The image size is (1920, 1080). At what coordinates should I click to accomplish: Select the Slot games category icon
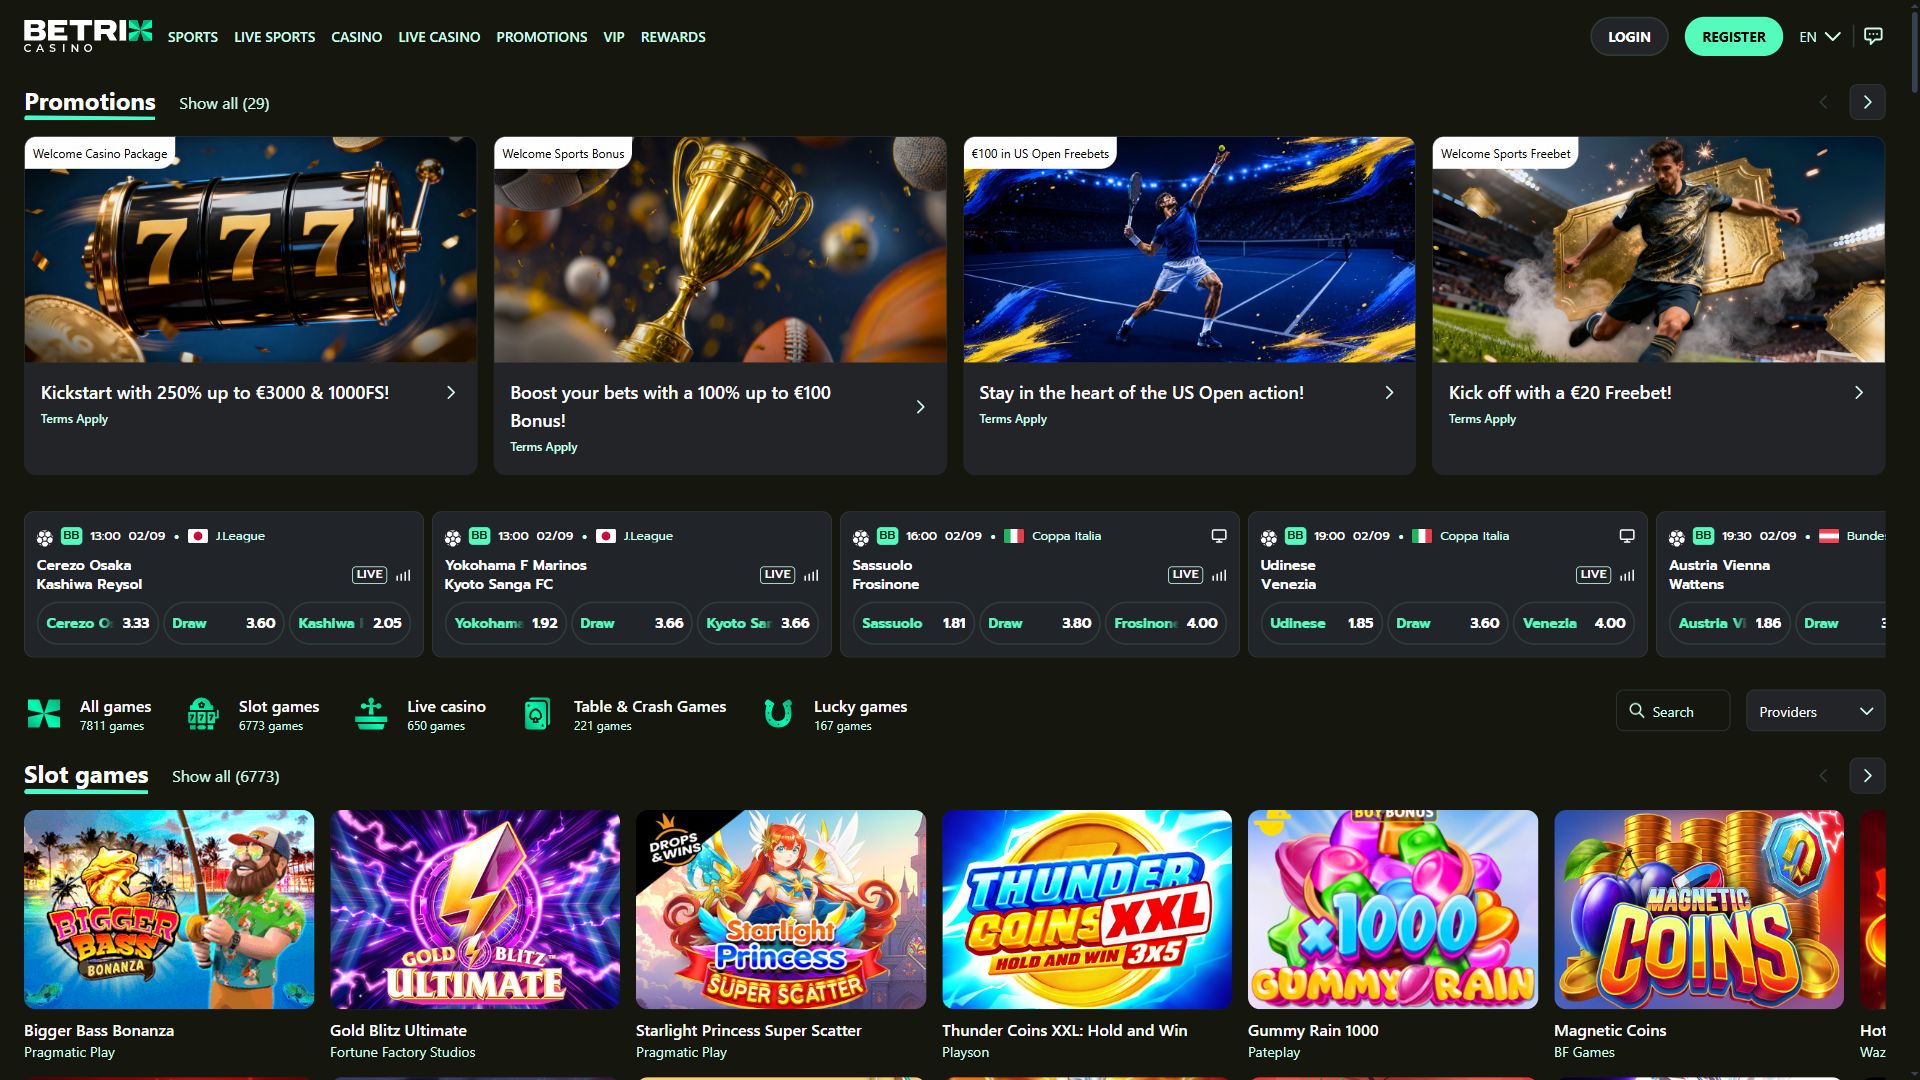[203, 714]
